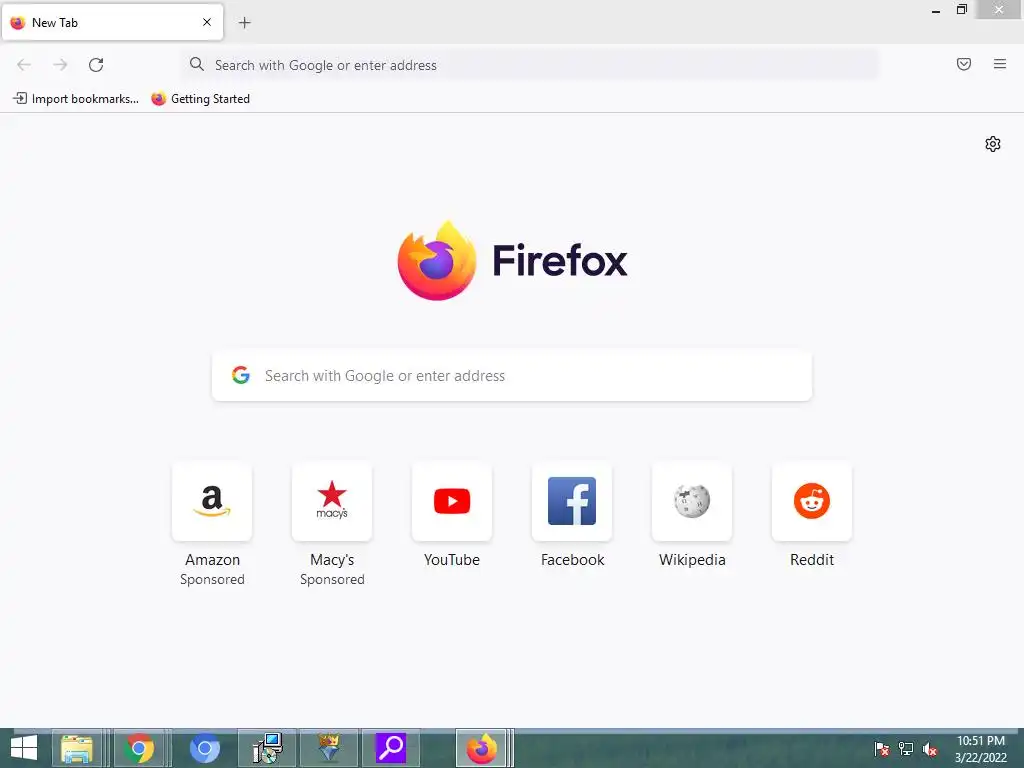Viewport: 1024px width, 768px height.
Task: Reload the current page
Action: pyautogui.click(x=96, y=65)
